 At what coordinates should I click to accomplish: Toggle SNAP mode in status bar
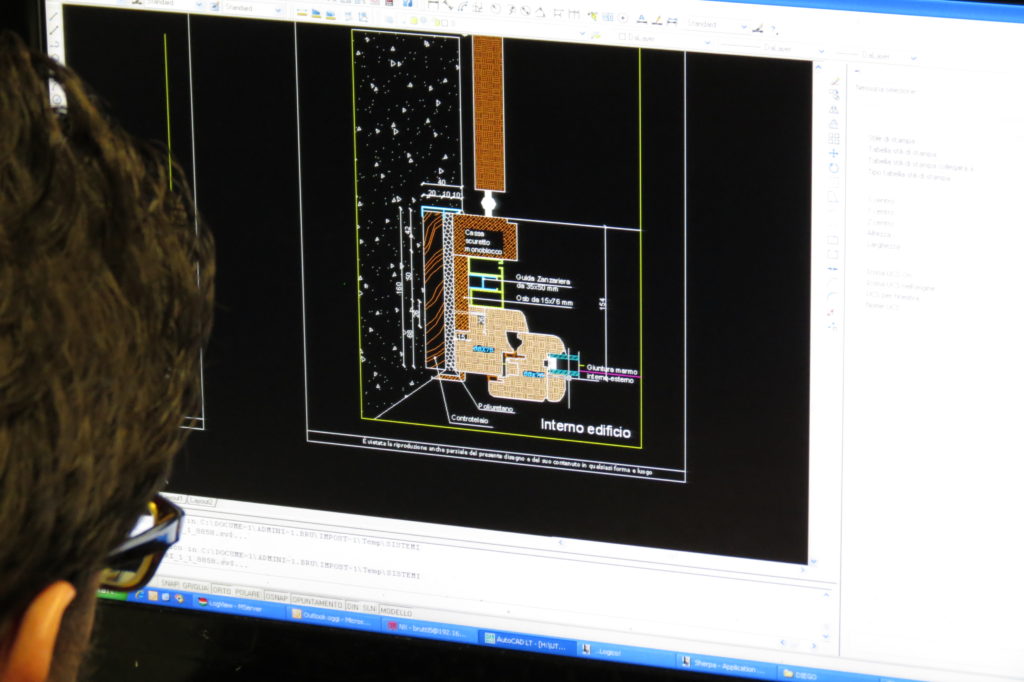170,583
